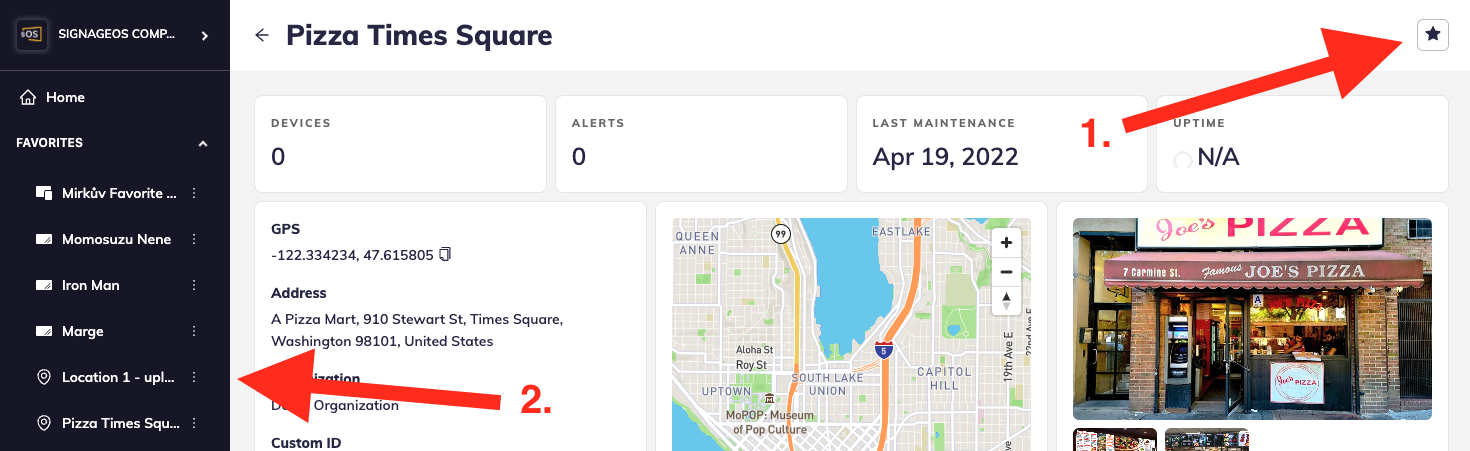Viewport: 1470px width, 451px height.
Task: Open the options menu for Mirkův Favorite
Action: [x=194, y=193]
